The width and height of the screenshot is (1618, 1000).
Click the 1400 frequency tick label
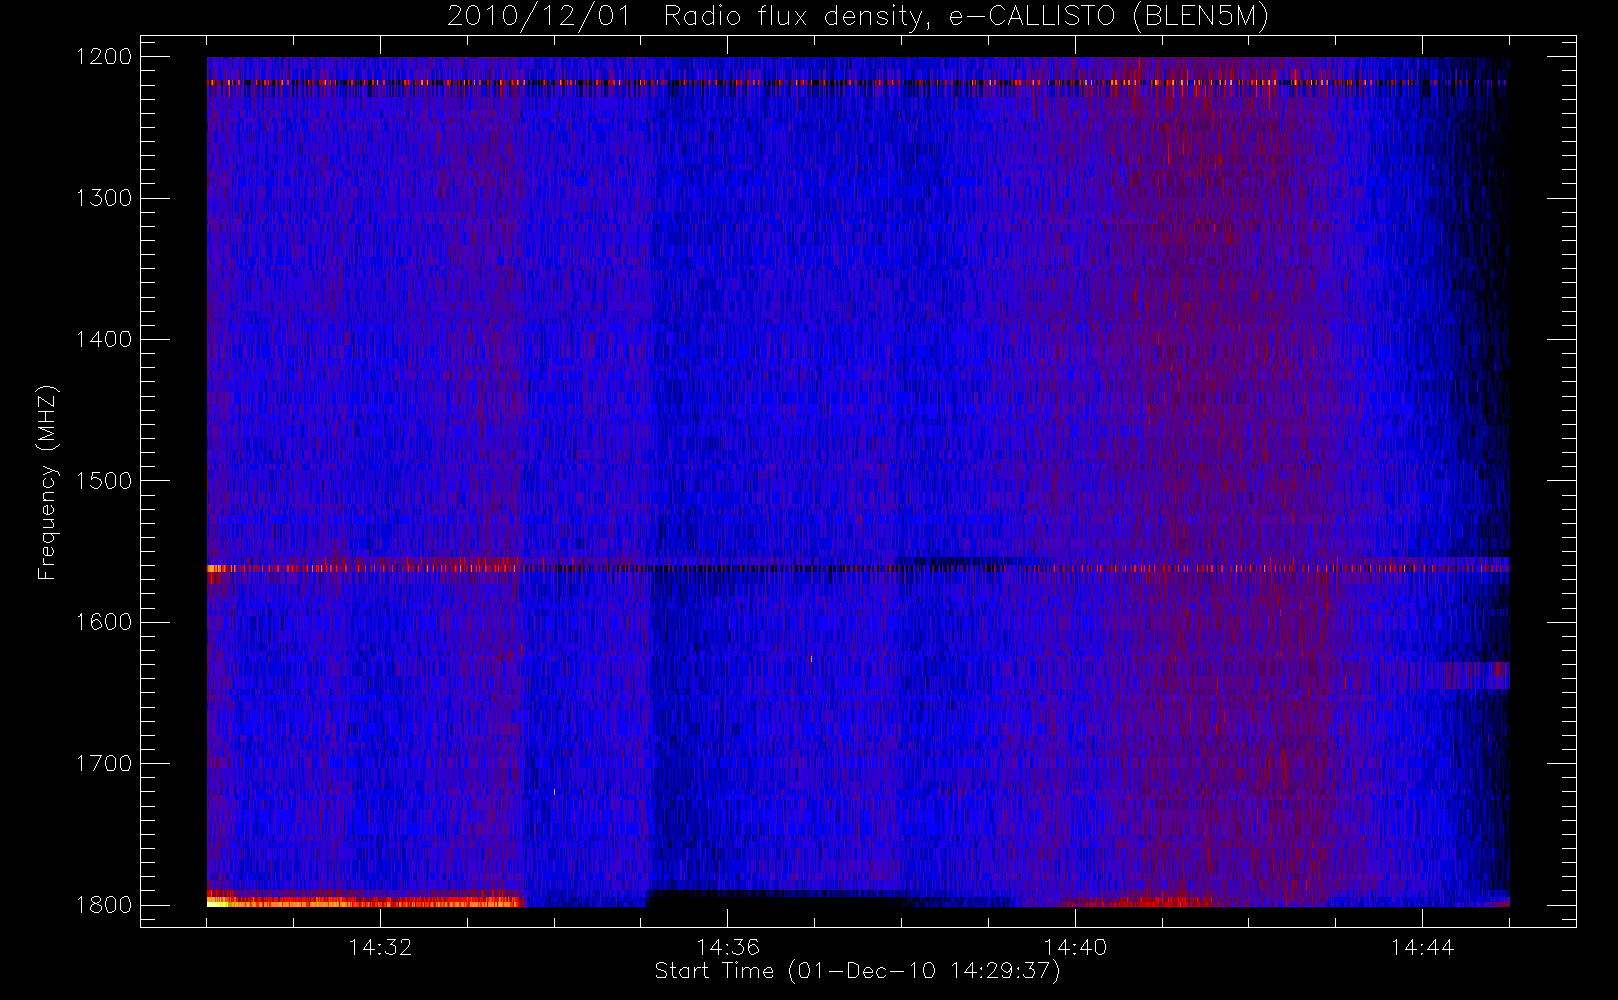point(104,340)
